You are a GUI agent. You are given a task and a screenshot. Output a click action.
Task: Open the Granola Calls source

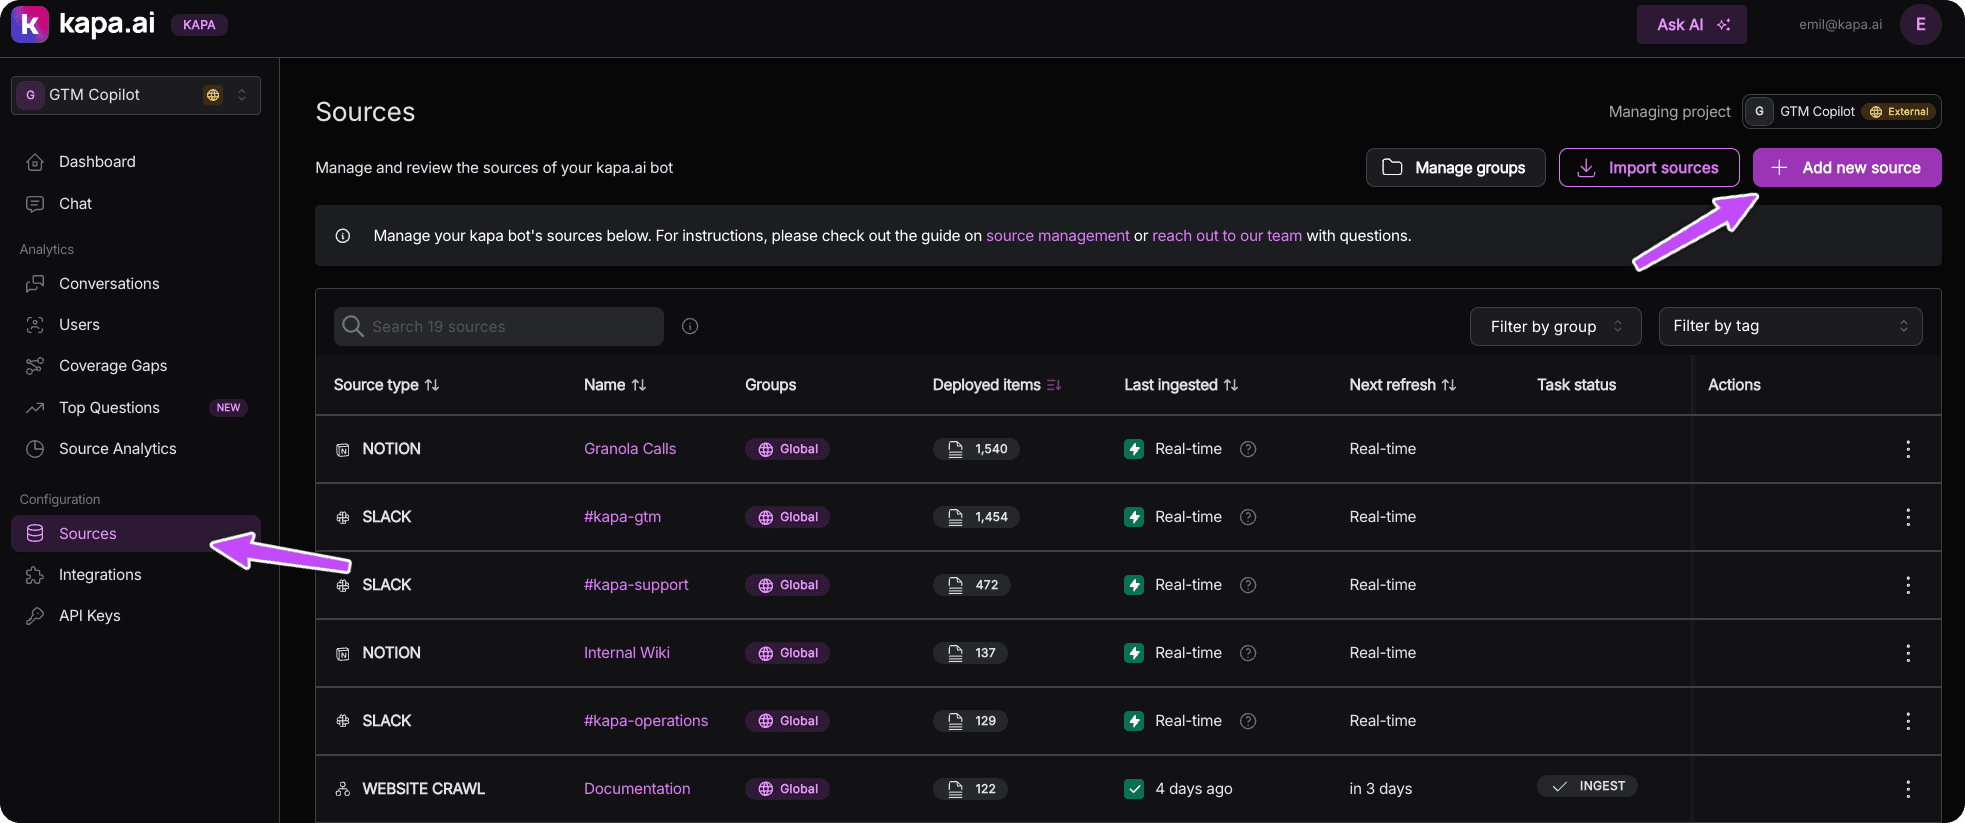(x=630, y=449)
